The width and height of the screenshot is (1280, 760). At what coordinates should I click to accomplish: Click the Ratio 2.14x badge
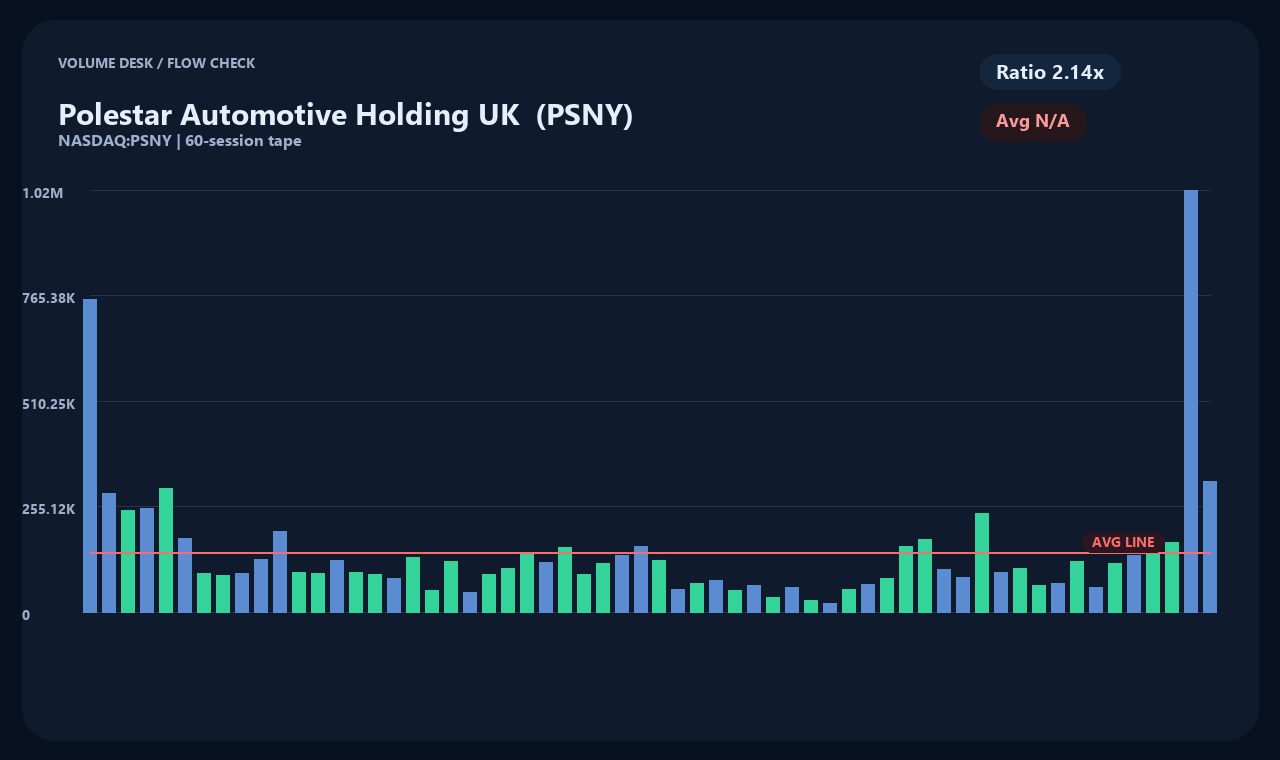point(1050,72)
